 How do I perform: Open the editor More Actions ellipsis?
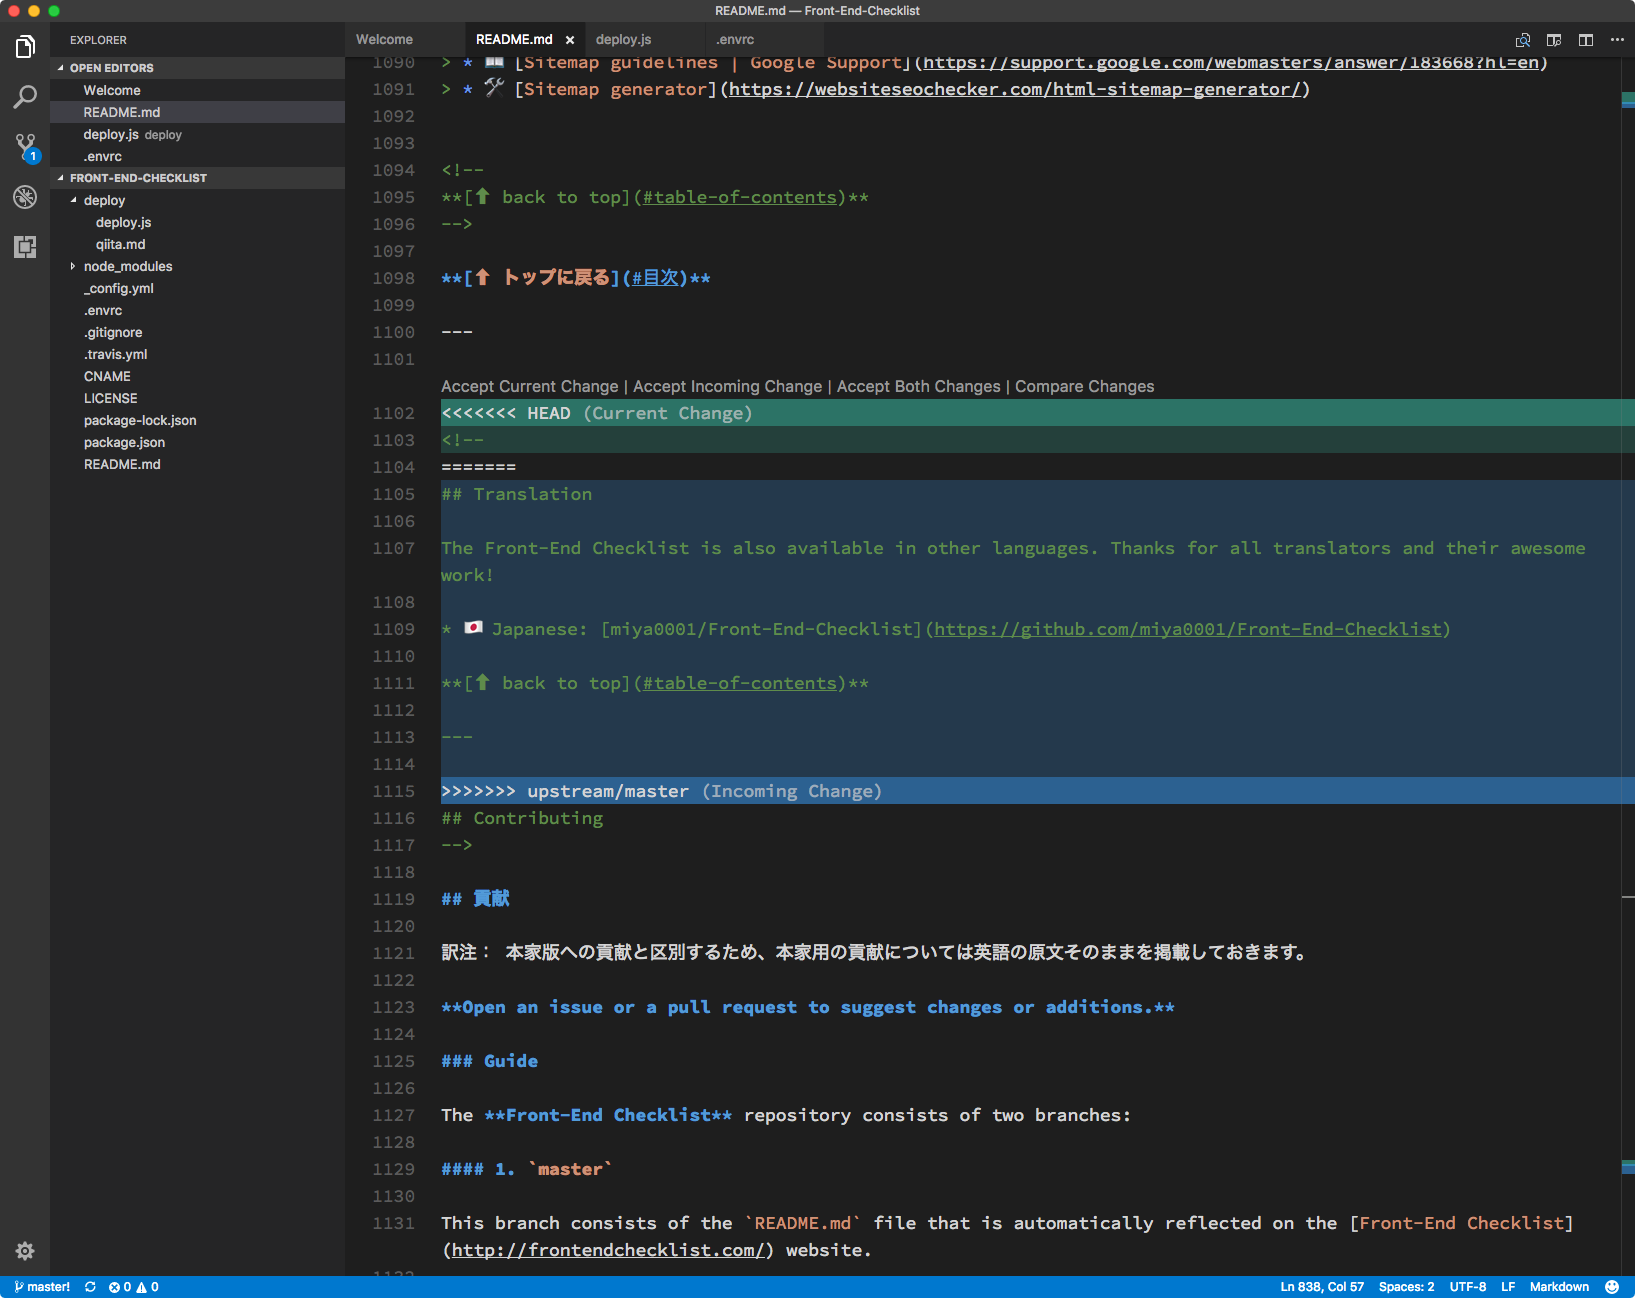(x=1617, y=40)
